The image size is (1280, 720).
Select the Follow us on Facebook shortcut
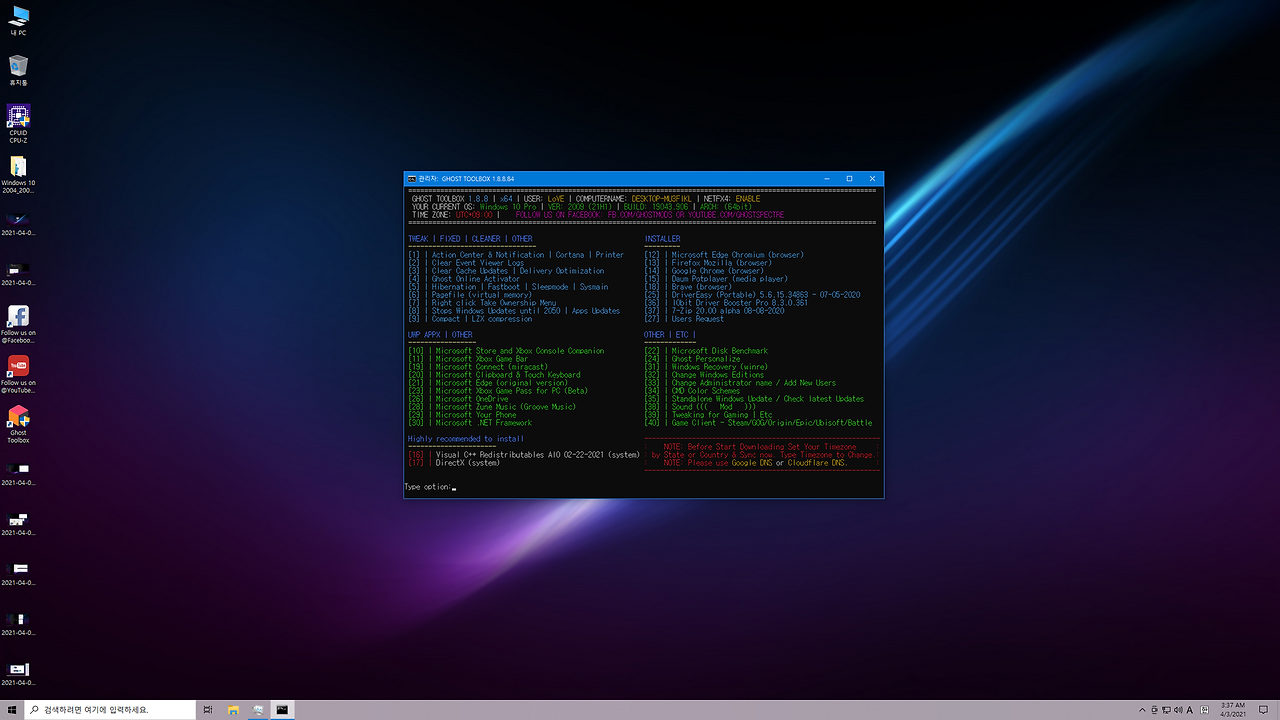coord(18,324)
